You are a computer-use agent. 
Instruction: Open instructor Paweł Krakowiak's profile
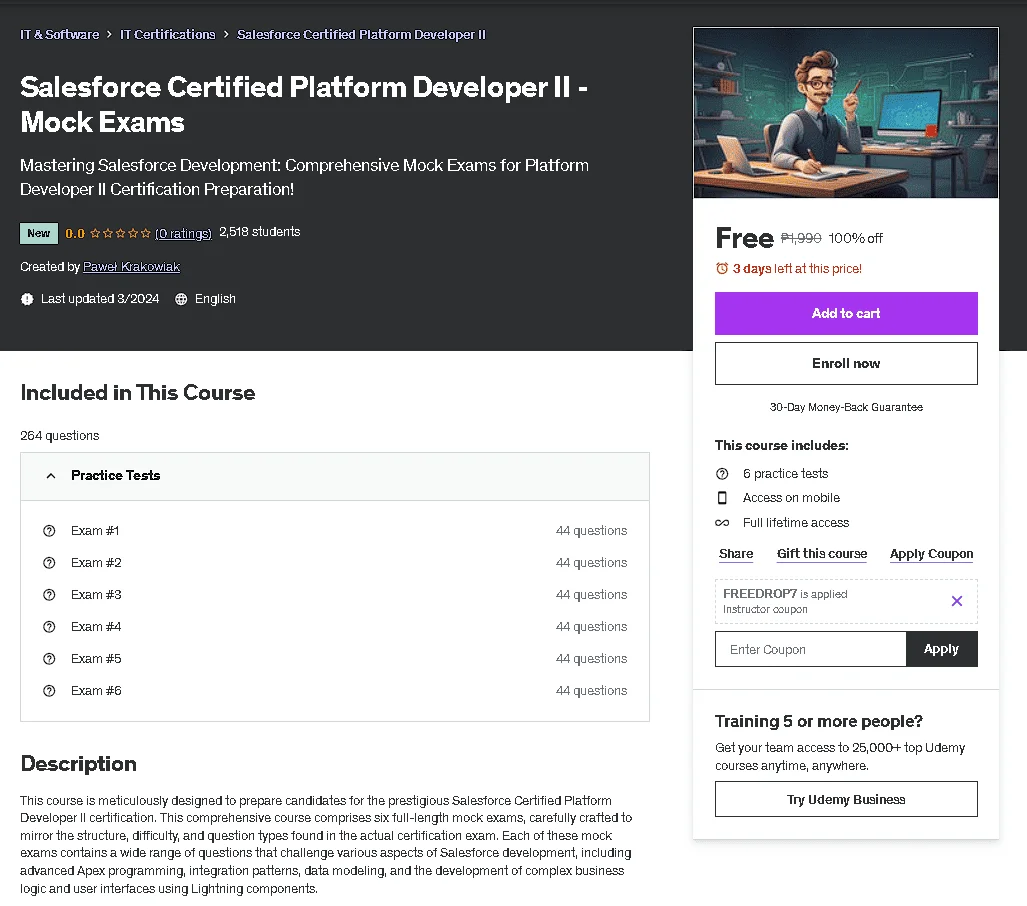pos(131,267)
